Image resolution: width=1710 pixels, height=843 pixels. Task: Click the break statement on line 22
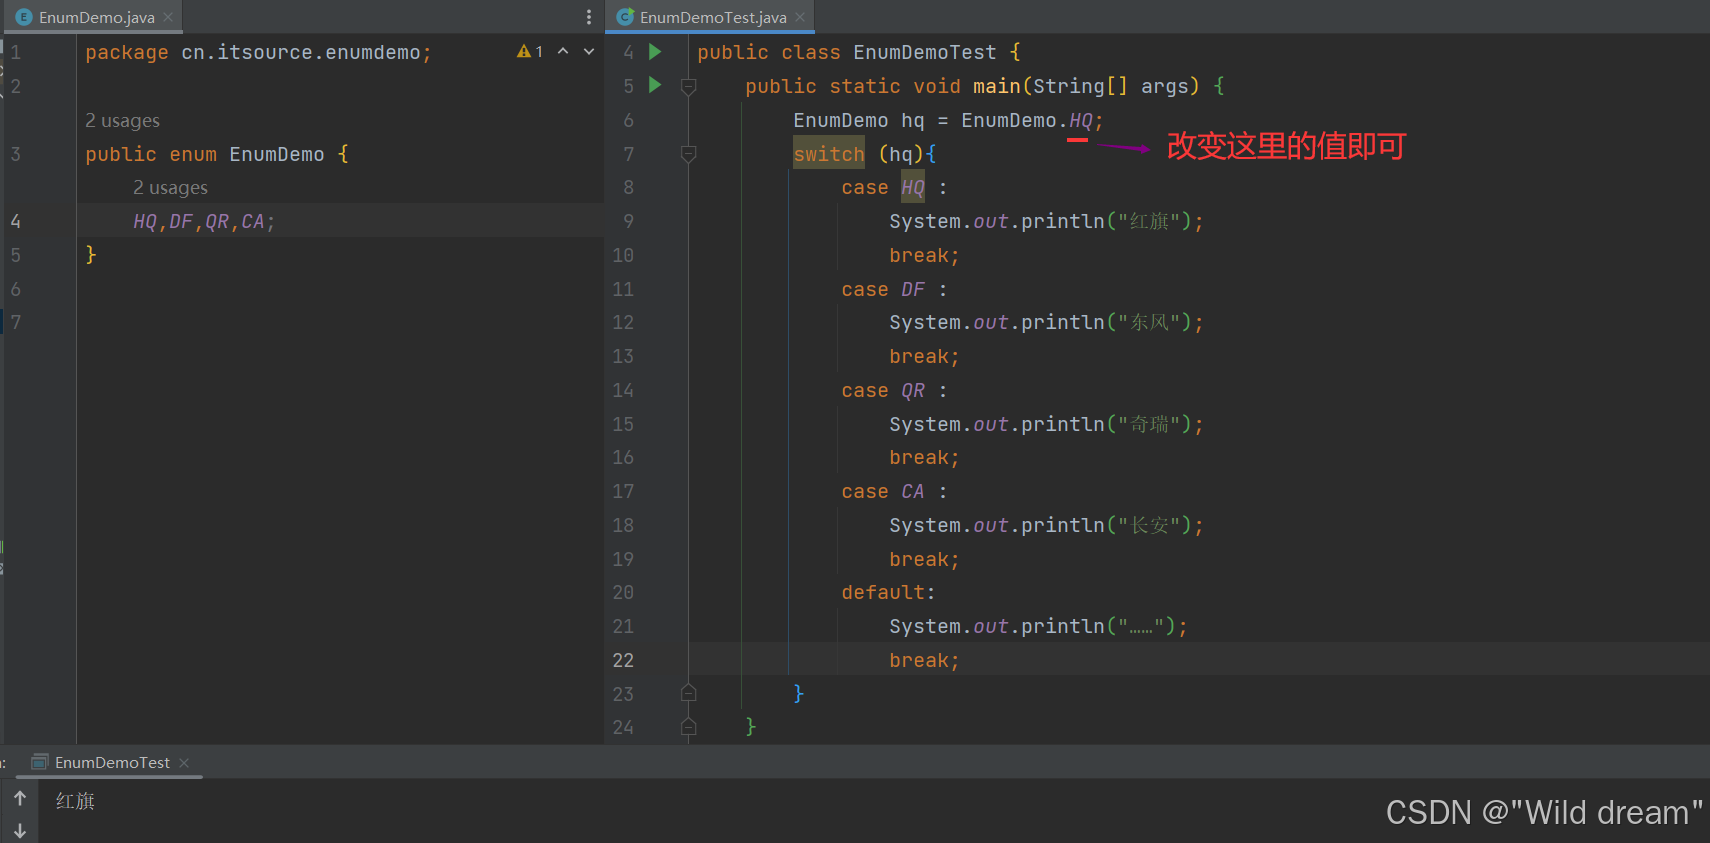pyautogui.click(x=924, y=660)
